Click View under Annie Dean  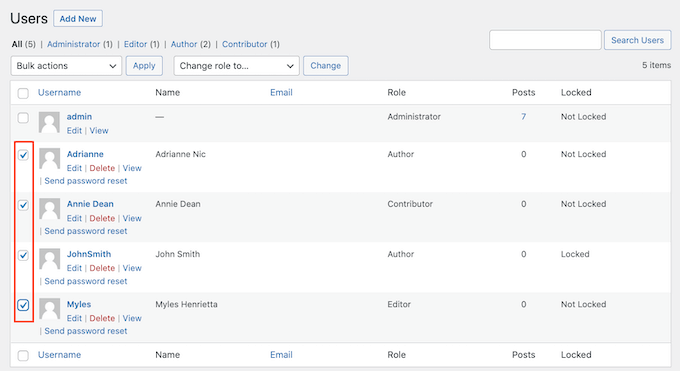tap(132, 218)
